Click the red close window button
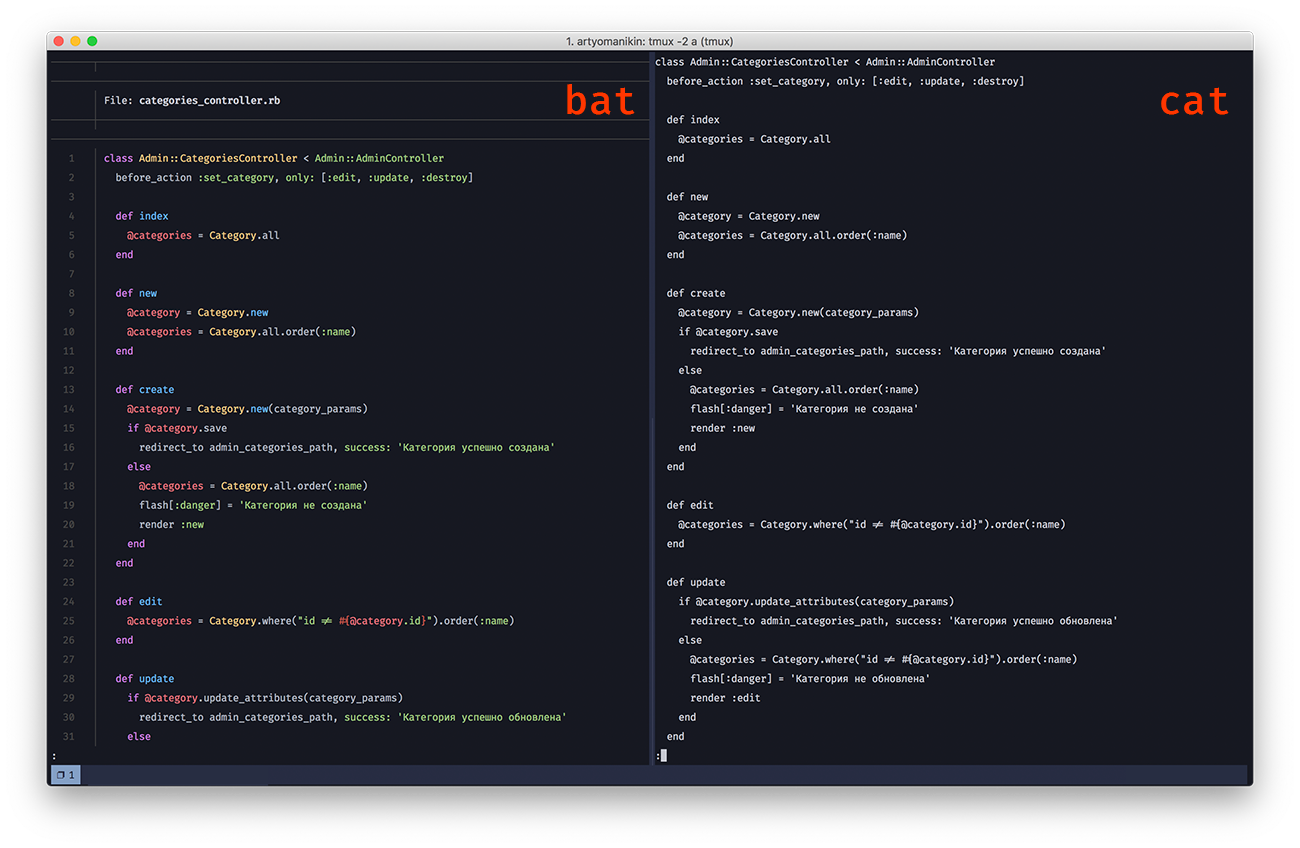 tap(59, 41)
